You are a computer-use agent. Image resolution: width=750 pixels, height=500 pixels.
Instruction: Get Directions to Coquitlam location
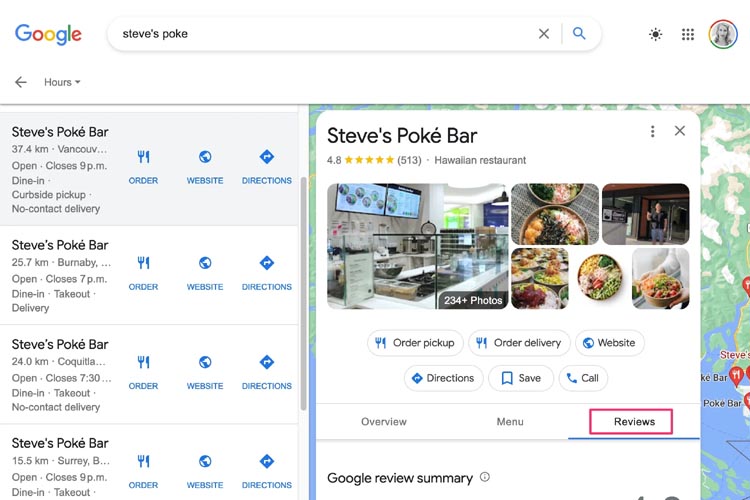coord(267,371)
